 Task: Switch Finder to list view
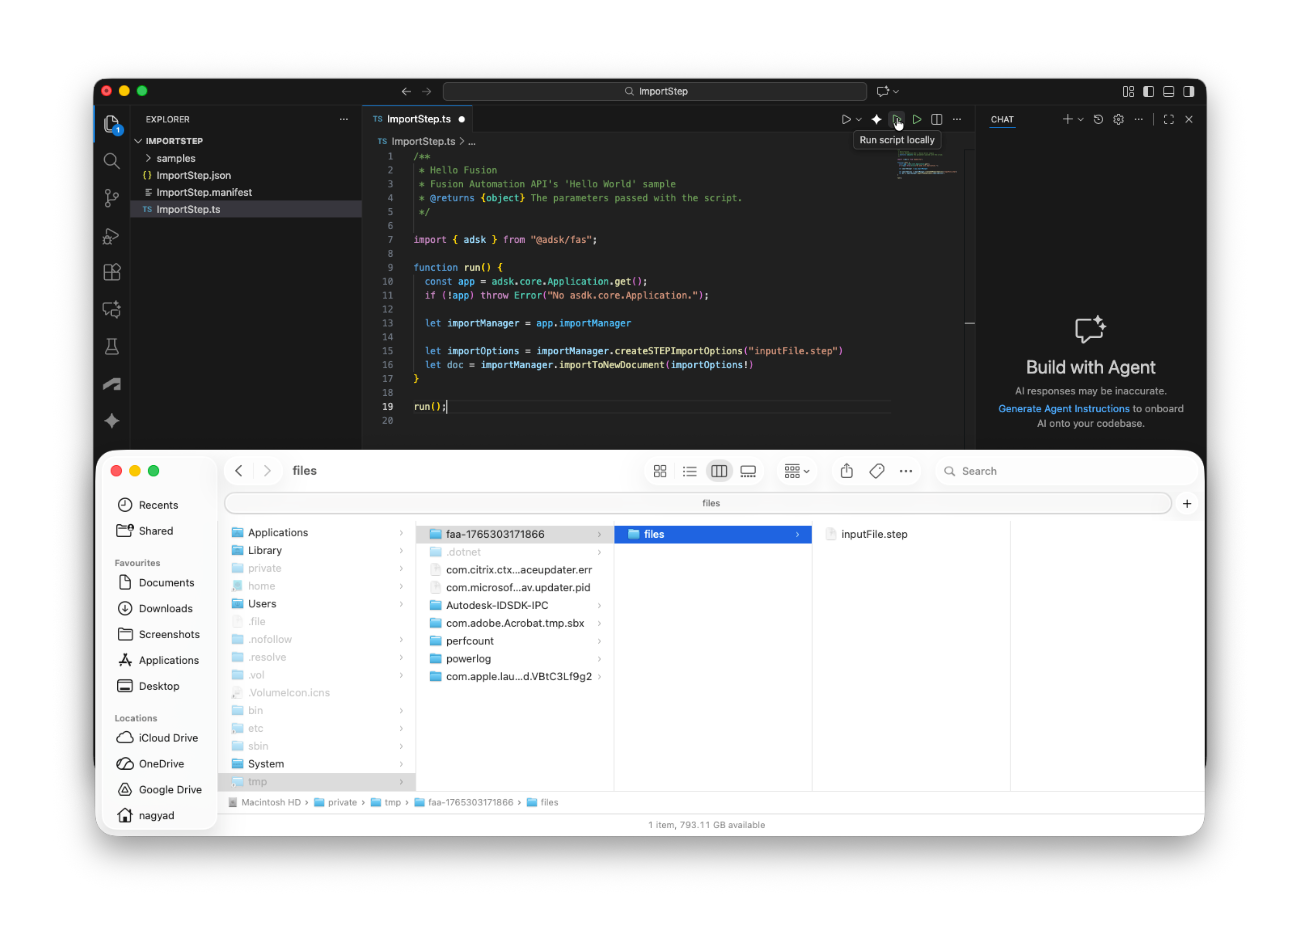coord(689,470)
